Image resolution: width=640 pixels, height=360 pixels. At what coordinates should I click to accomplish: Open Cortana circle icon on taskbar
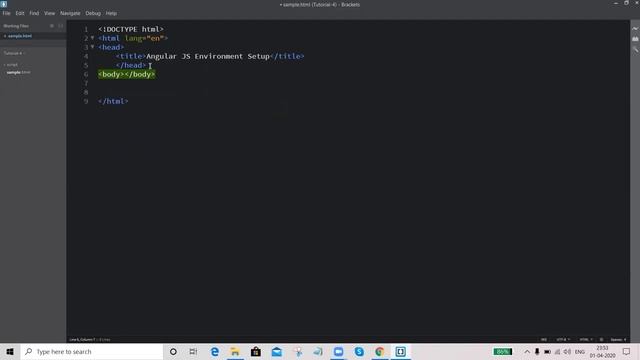coord(173,351)
